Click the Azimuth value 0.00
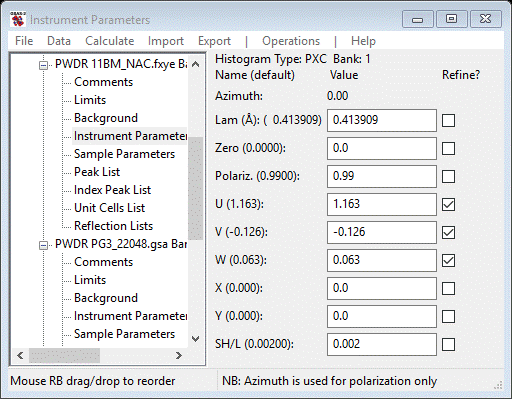Viewport: 512px width, 399px height. 337,96
